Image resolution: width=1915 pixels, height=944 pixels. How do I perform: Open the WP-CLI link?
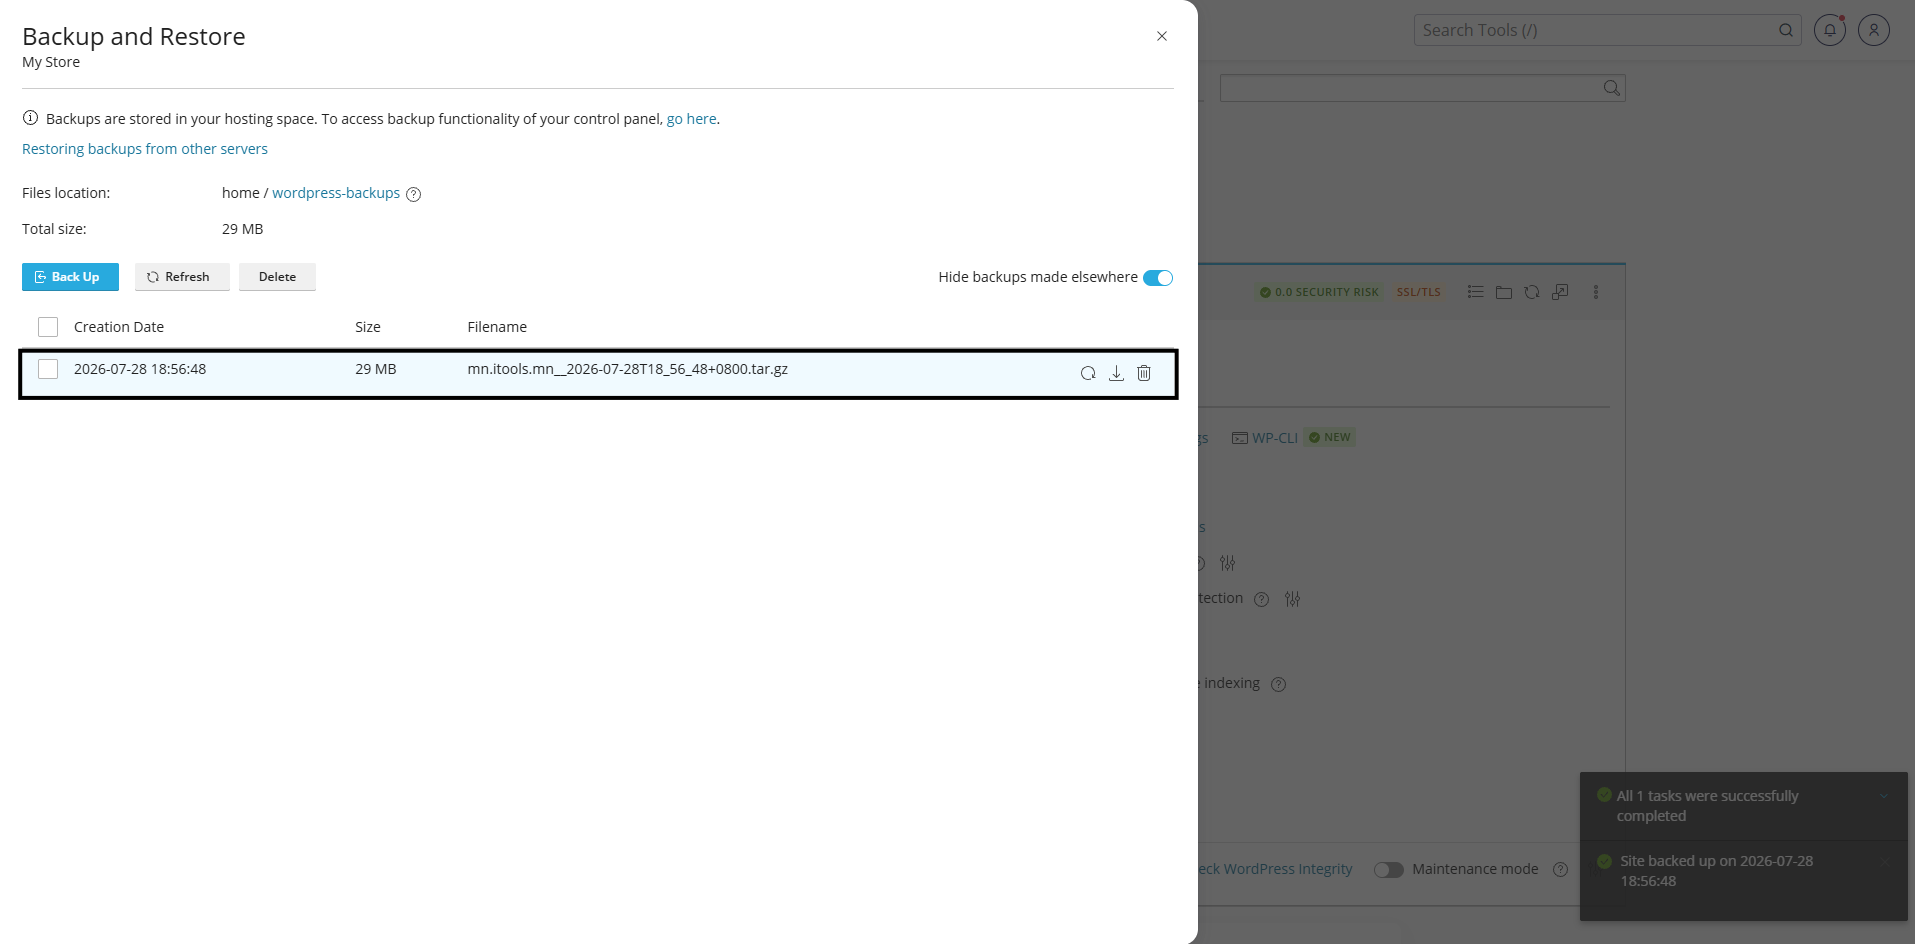click(1275, 438)
